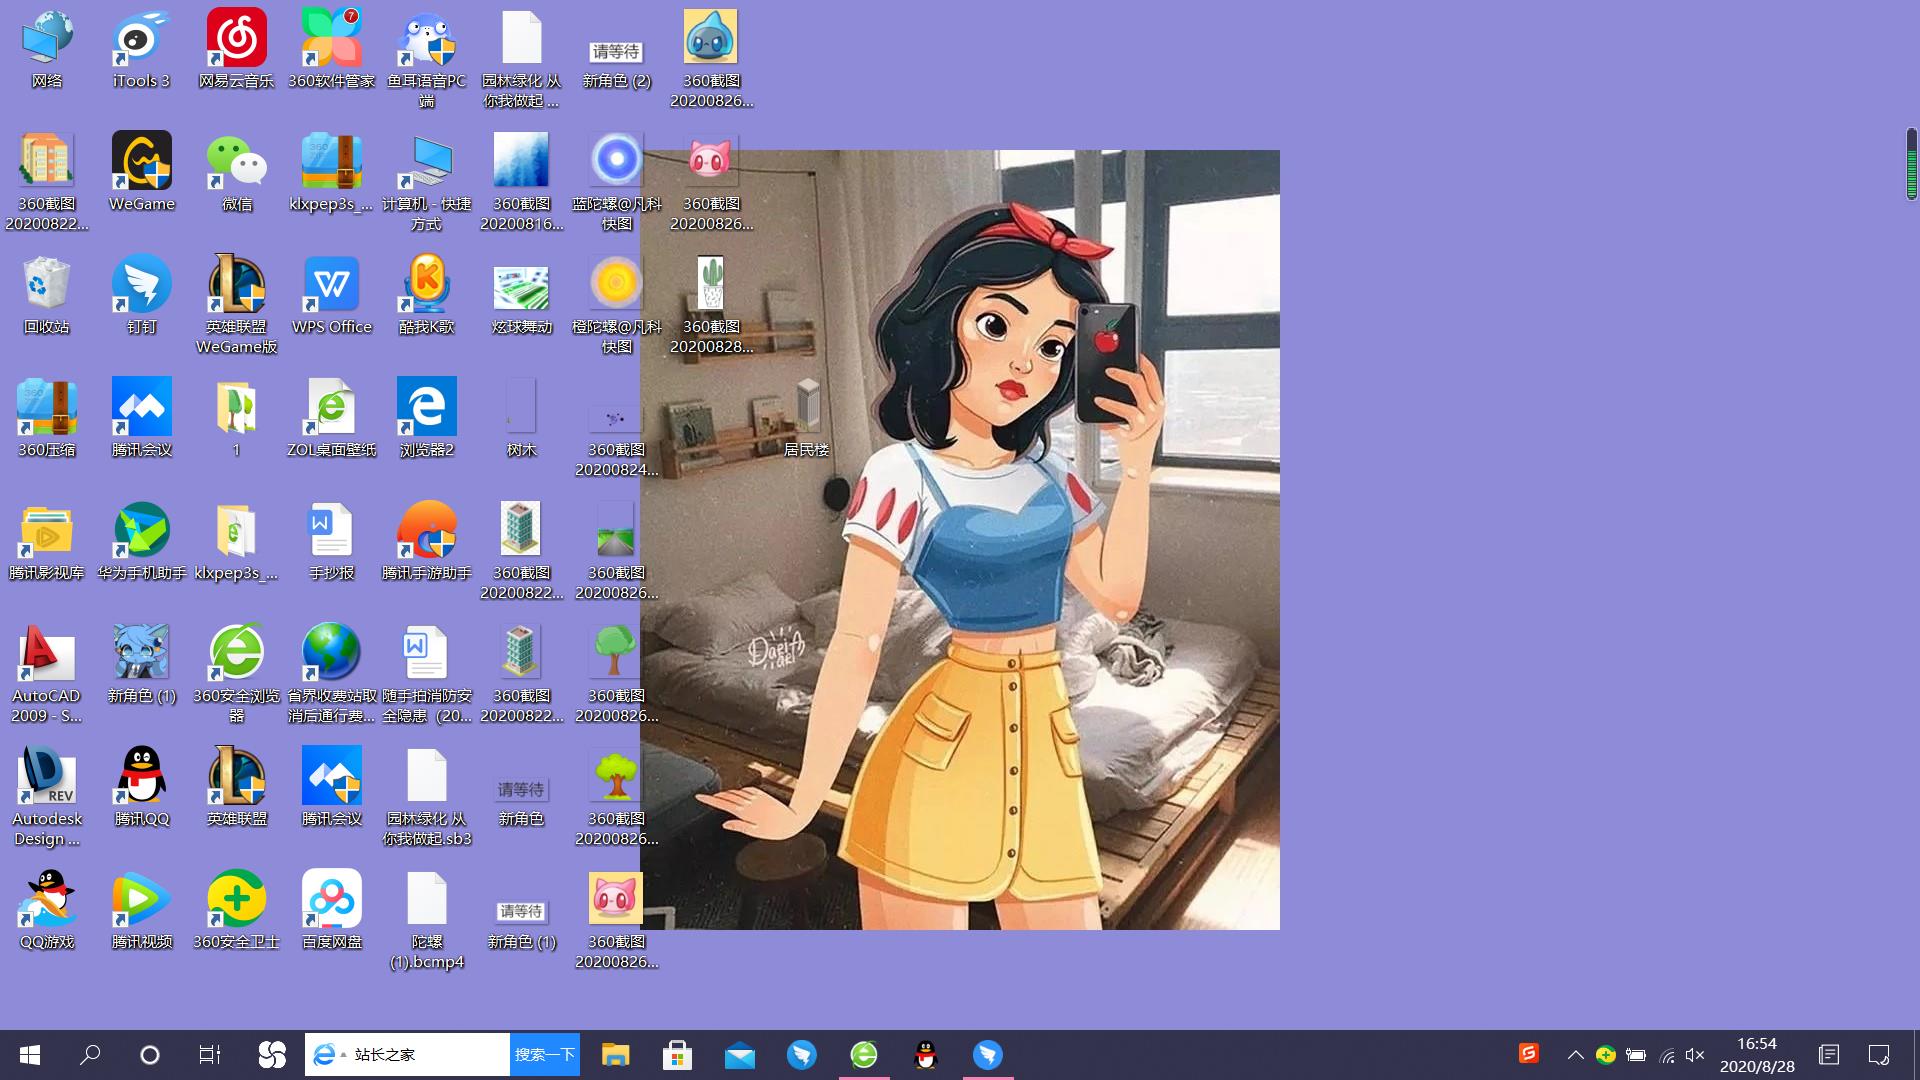Open 酷我K歌 karaoke app shortcut
1920x1080 pixels.
tap(427, 296)
